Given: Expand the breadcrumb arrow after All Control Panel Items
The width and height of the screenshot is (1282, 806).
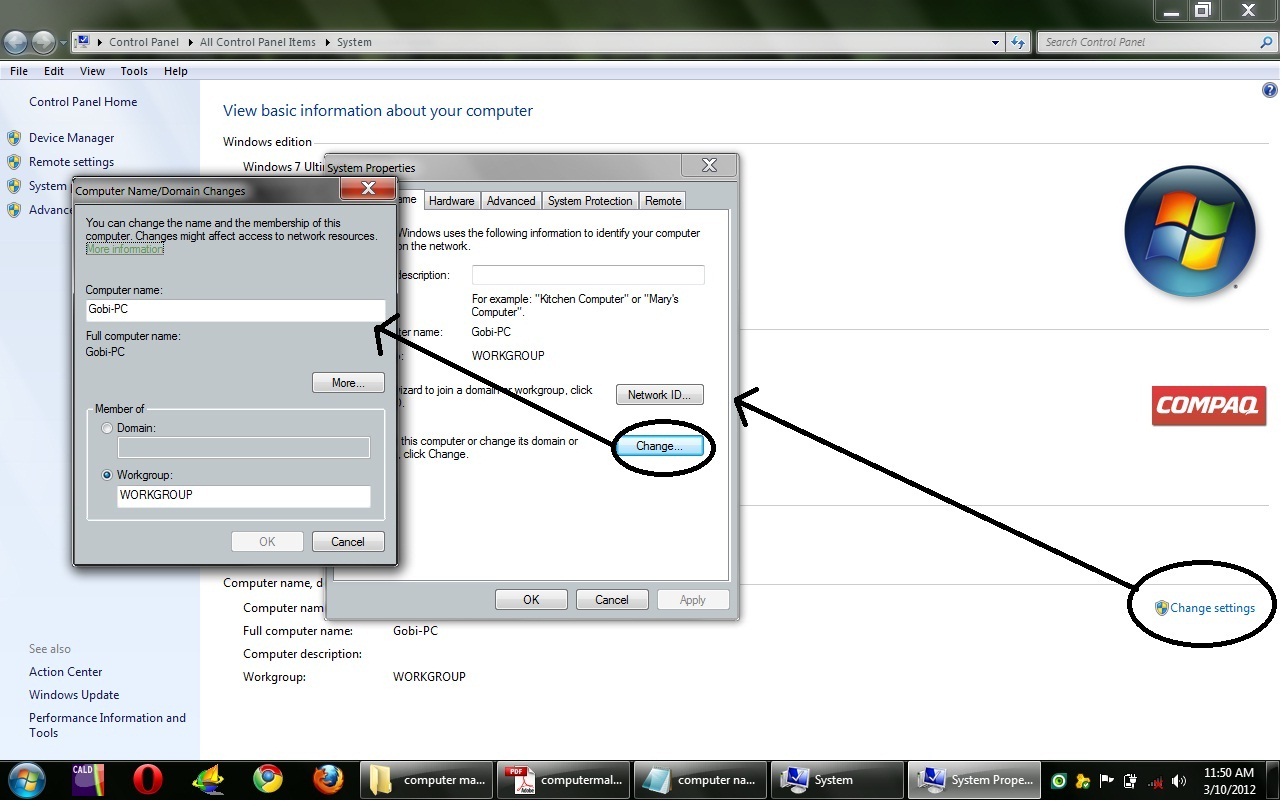Looking at the screenshot, I should click(326, 42).
